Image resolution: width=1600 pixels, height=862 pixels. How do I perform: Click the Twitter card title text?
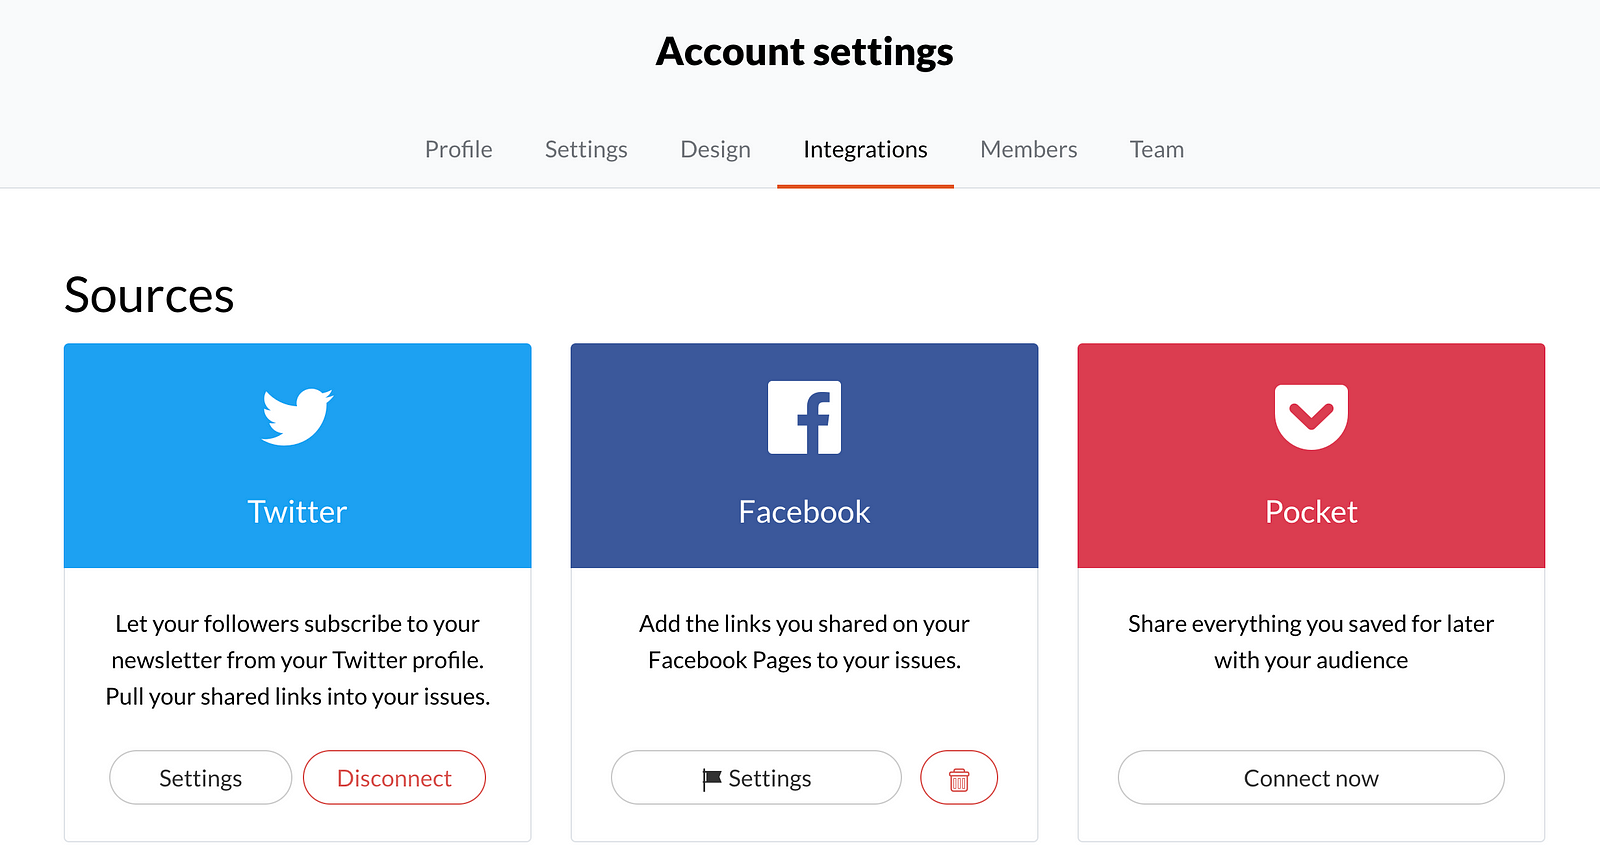pos(297,512)
